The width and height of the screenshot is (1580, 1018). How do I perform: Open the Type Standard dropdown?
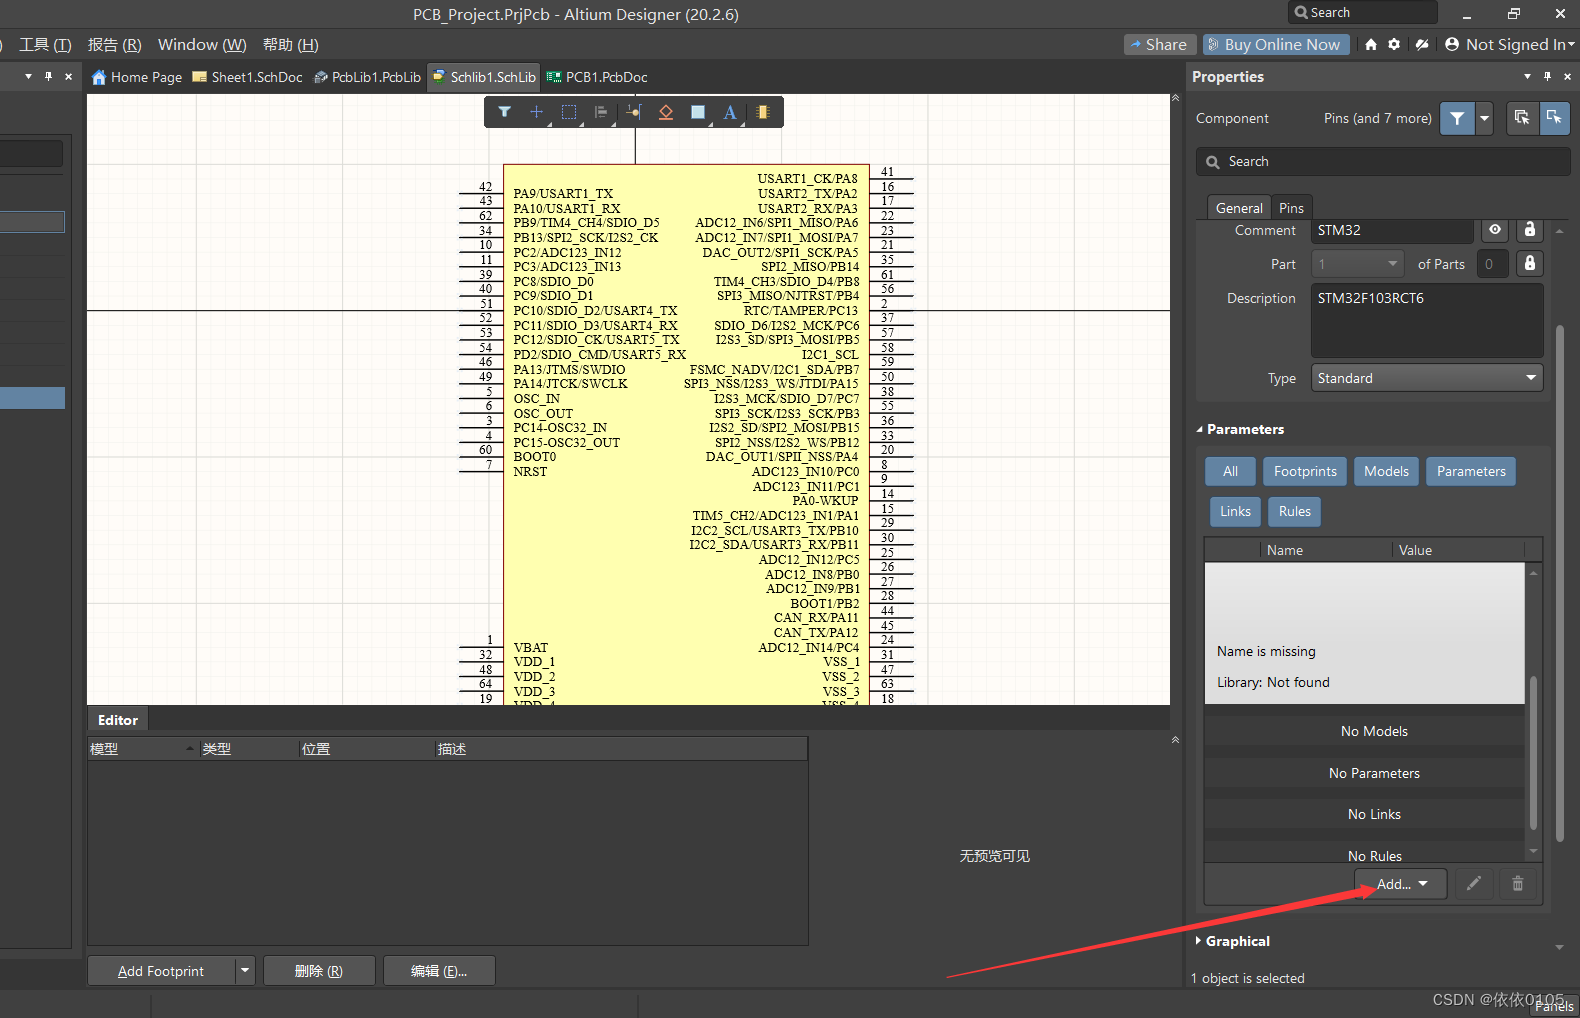point(1427,378)
